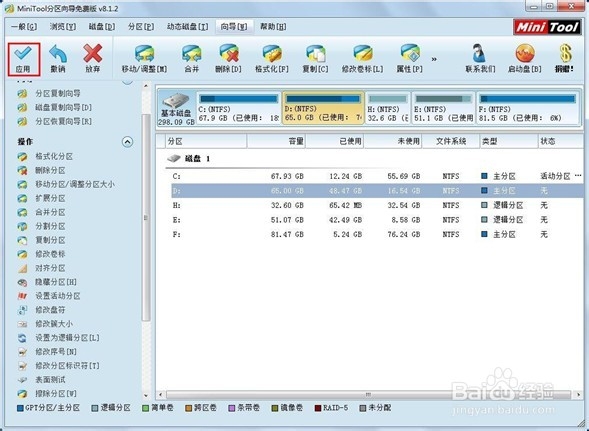Choose 扩展分区 in the operations list

[50, 198]
